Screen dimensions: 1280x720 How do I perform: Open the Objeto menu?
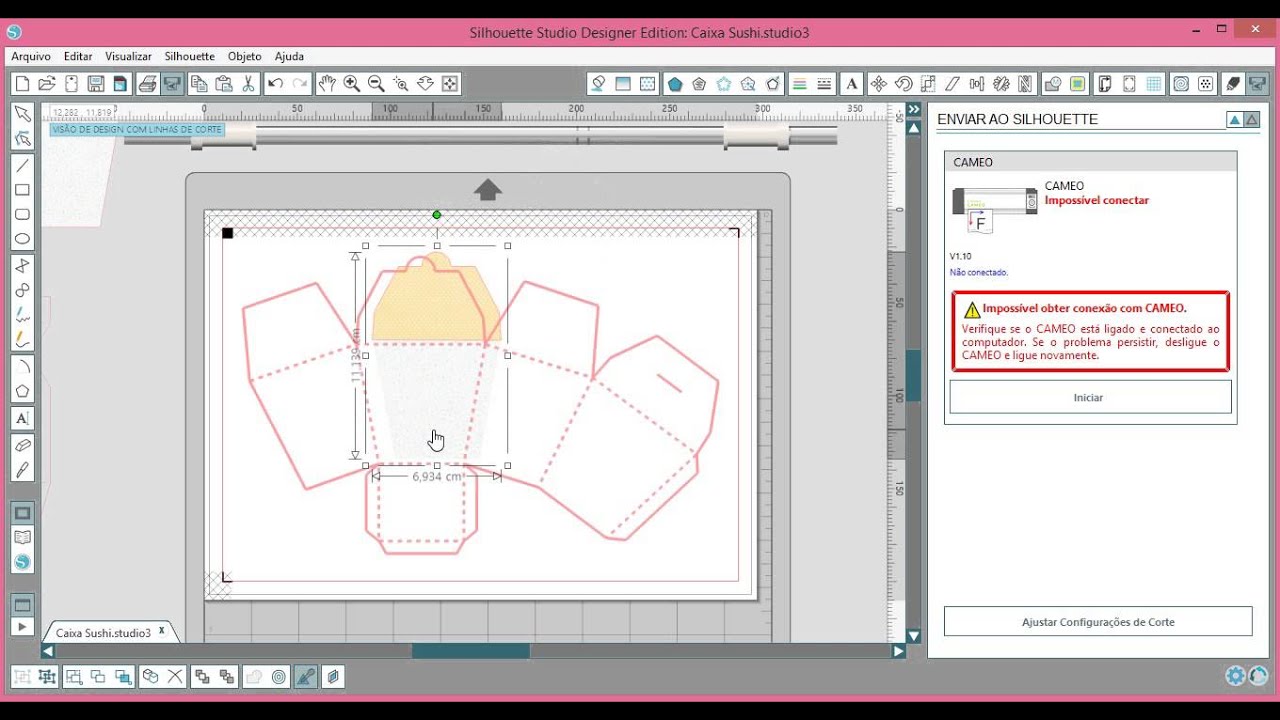tap(244, 57)
